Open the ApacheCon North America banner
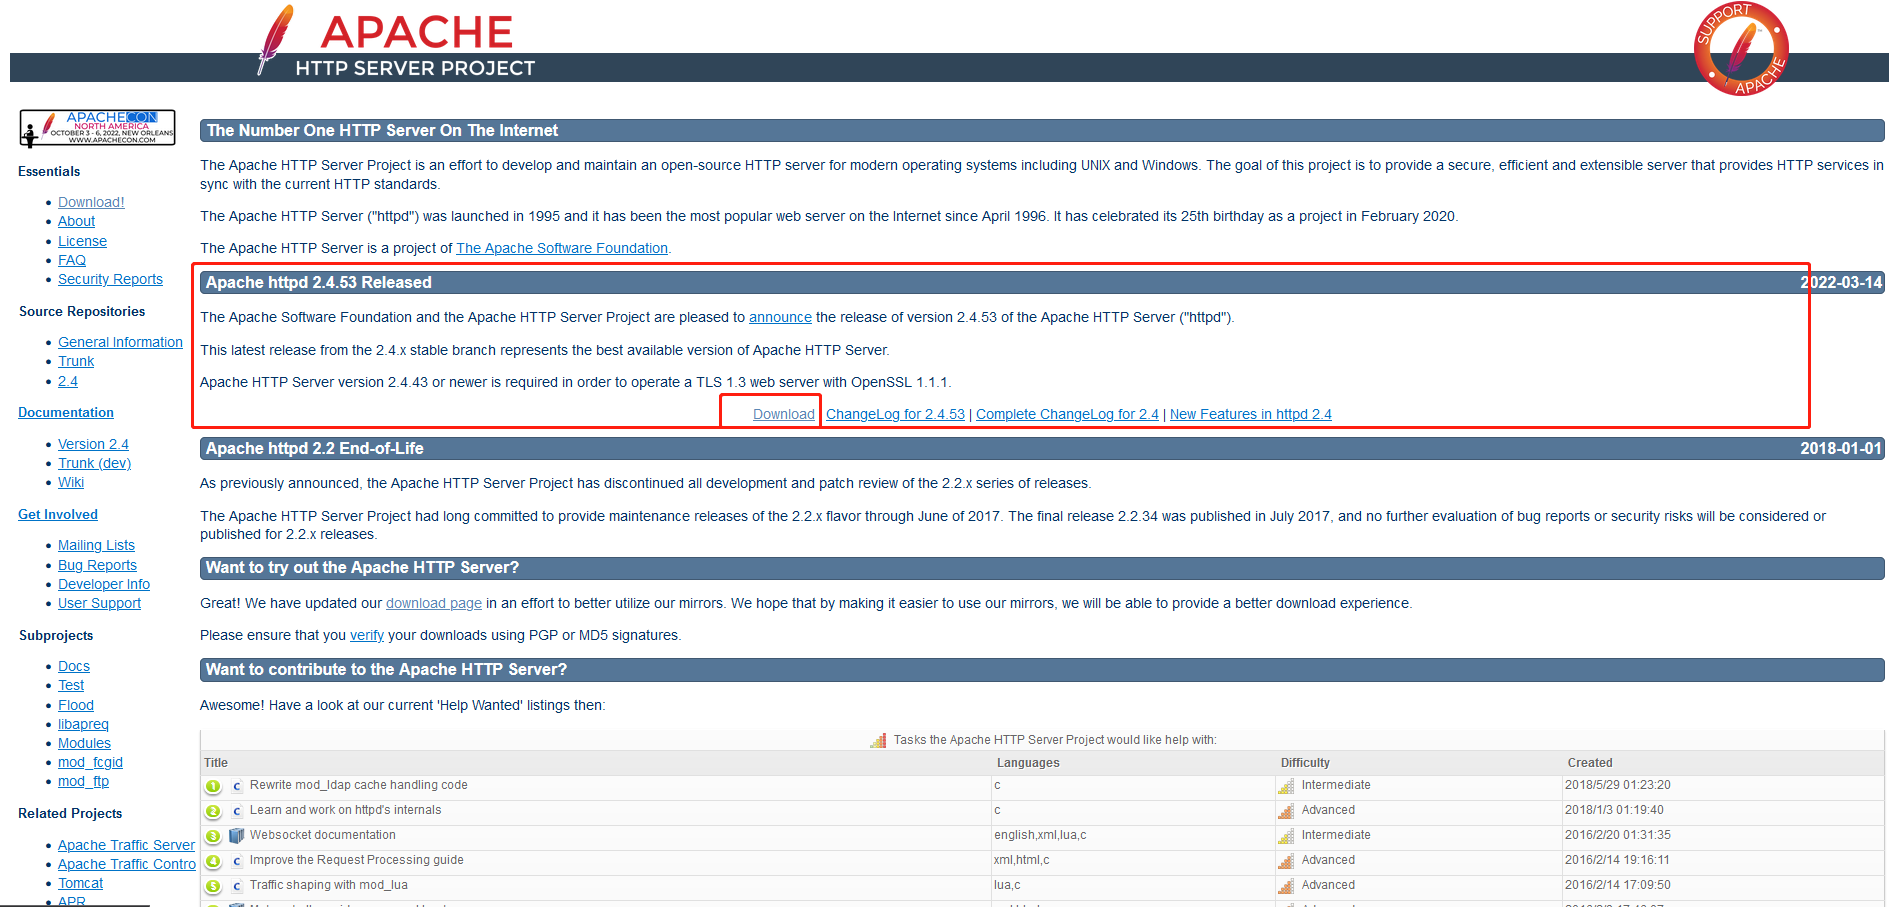Screen dimensions: 1896x907 click(x=96, y=128)
